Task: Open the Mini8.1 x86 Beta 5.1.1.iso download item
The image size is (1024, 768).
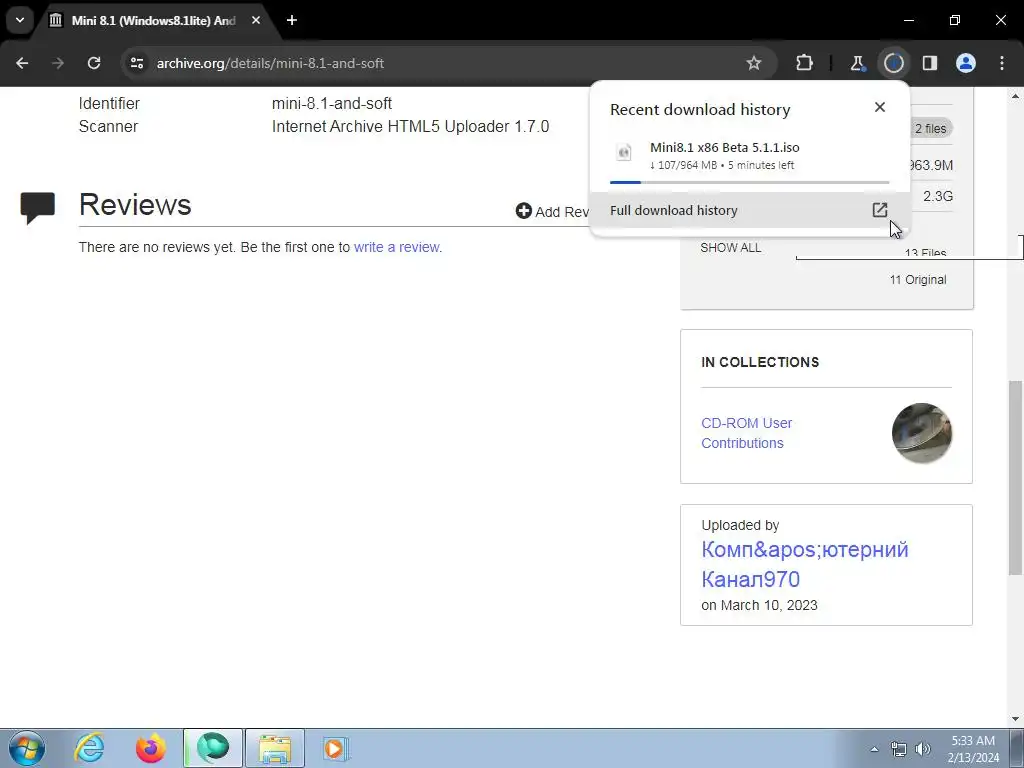Action: pyautogui.click(x=749, y=156)
